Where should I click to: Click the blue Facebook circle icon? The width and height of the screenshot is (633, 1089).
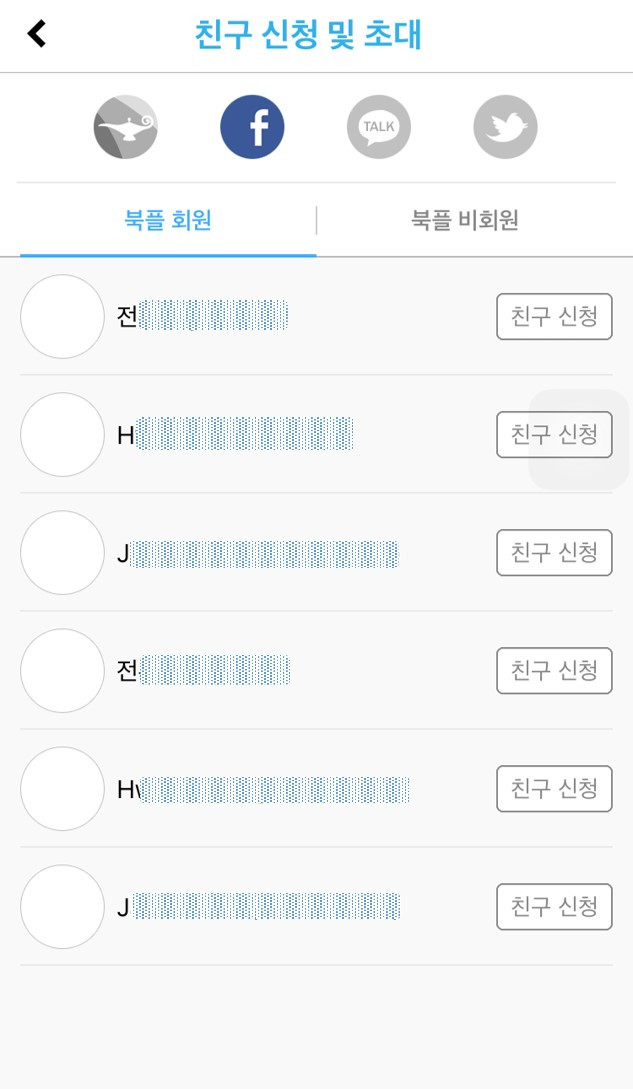252,126
